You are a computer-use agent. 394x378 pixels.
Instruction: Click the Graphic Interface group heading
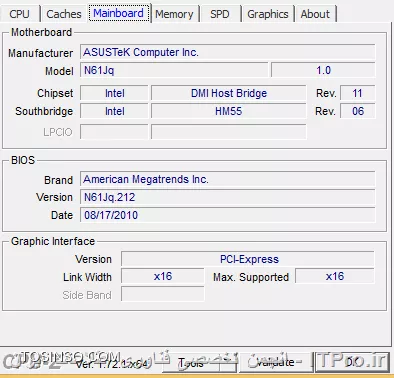pyautogui.click(x=53, y=241)
